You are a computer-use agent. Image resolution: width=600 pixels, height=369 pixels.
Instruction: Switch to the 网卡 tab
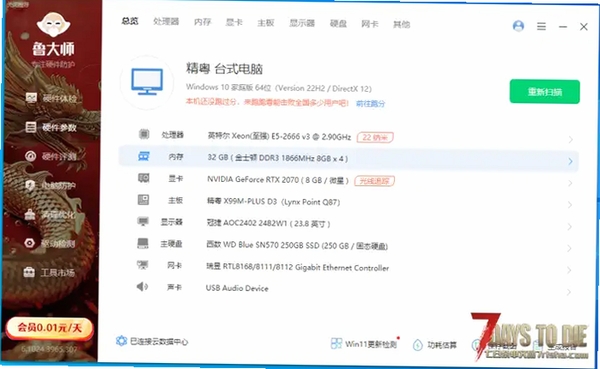coord(370,24)
